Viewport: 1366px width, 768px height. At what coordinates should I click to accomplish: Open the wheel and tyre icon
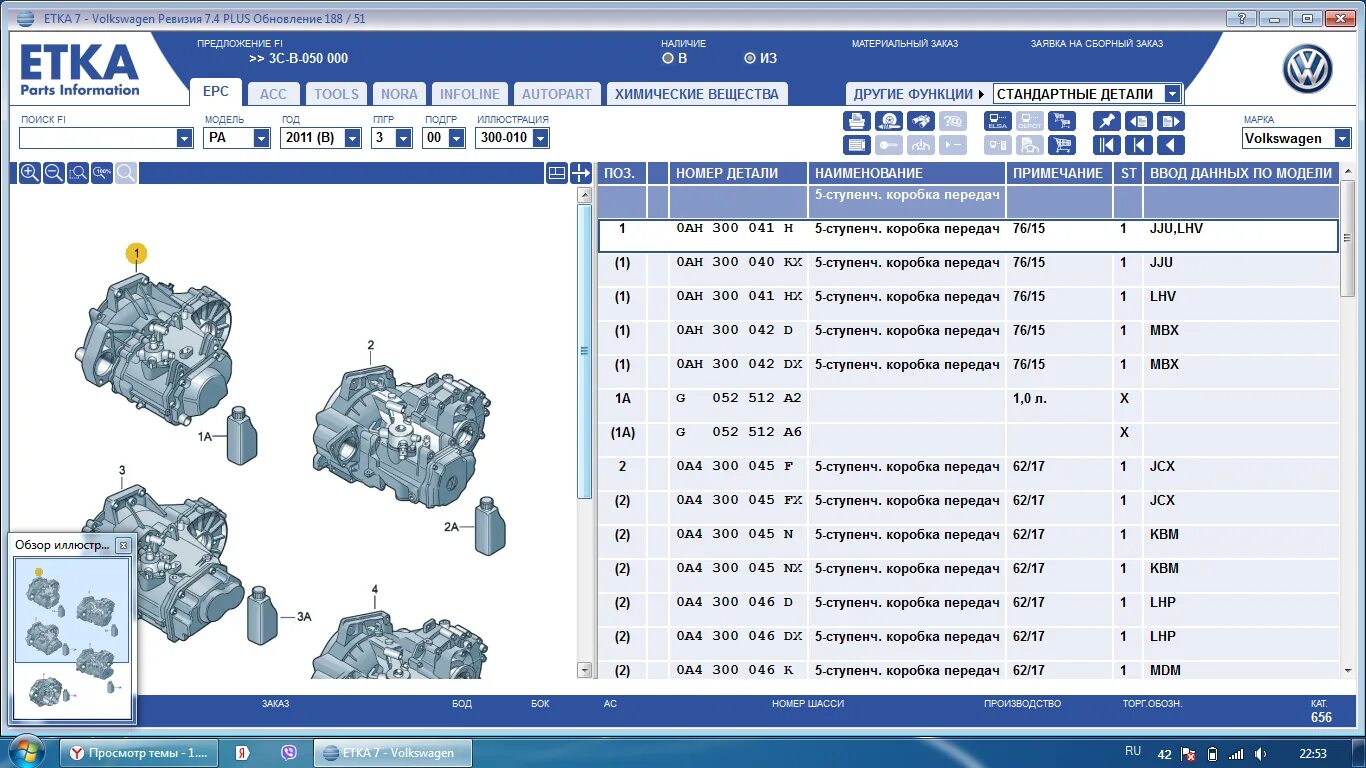(x=889, y=121)
